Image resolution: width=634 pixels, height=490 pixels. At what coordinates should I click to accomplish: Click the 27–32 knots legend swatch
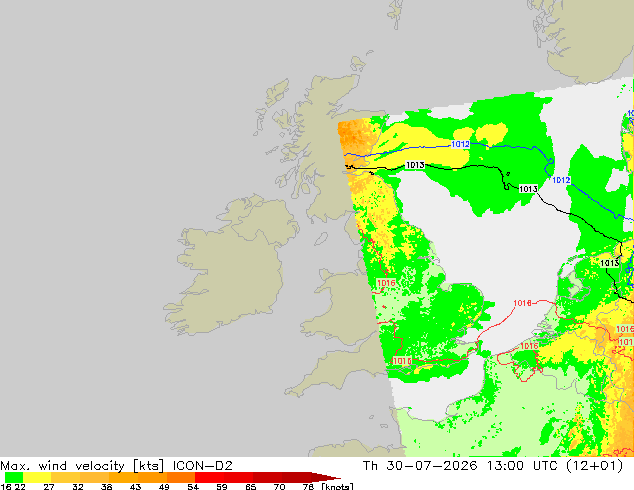tap(65, 477)
